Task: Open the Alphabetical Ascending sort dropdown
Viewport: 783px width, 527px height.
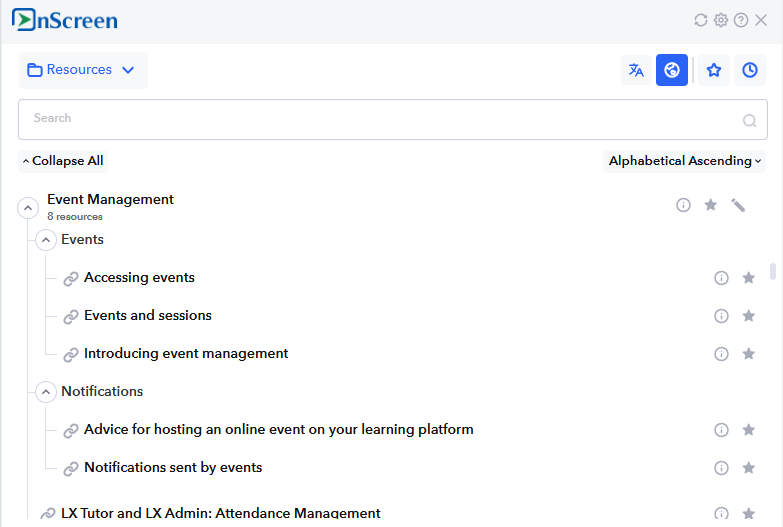Action: click(x=685, y=161)
